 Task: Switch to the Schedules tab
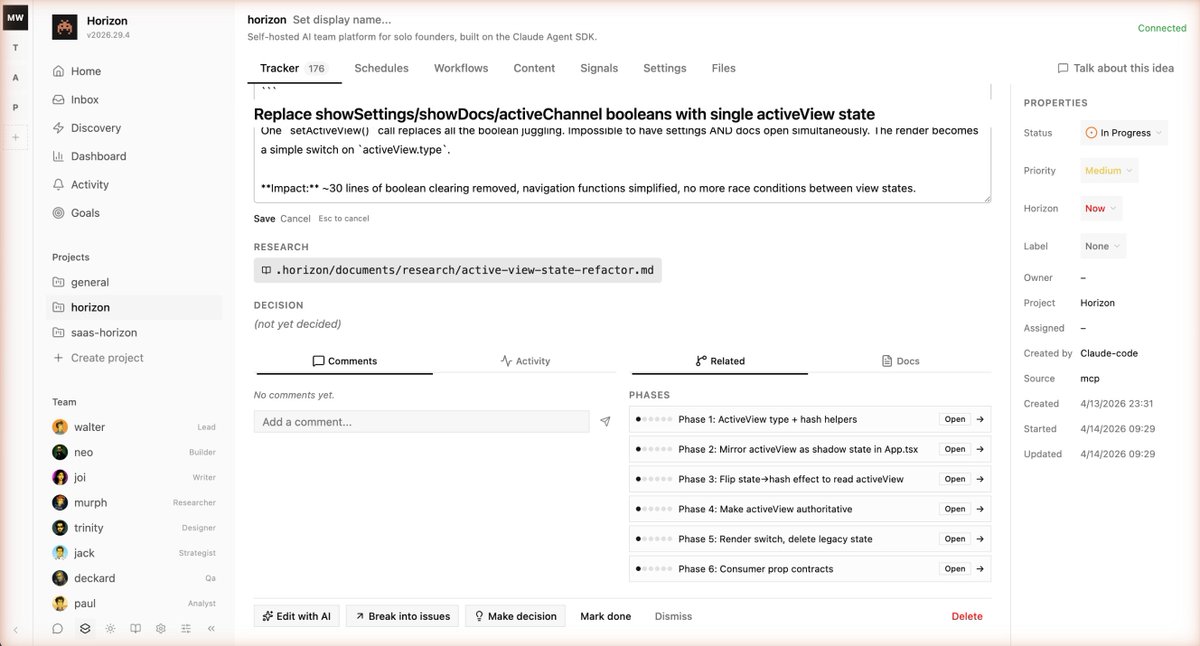coord(381,68)
